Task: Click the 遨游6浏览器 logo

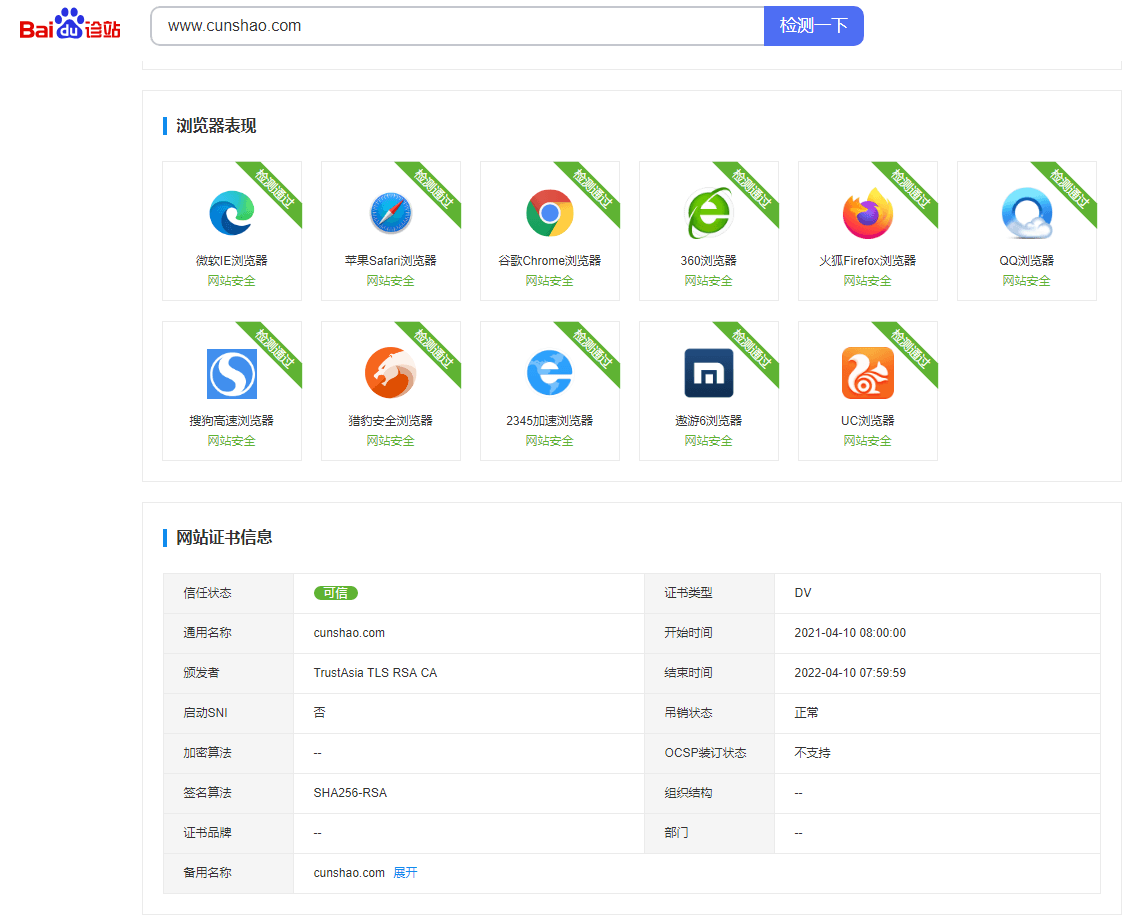Action: point(708,371)
